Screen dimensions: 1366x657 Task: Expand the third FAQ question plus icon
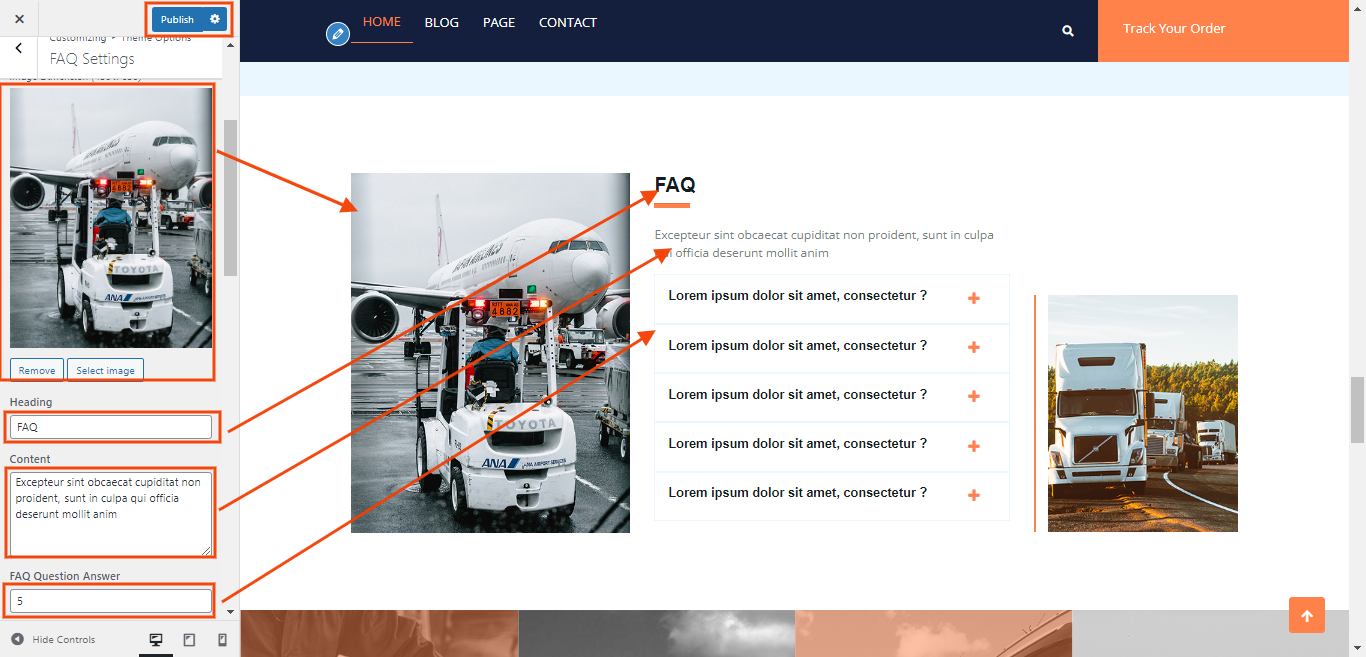coord(973,396)
